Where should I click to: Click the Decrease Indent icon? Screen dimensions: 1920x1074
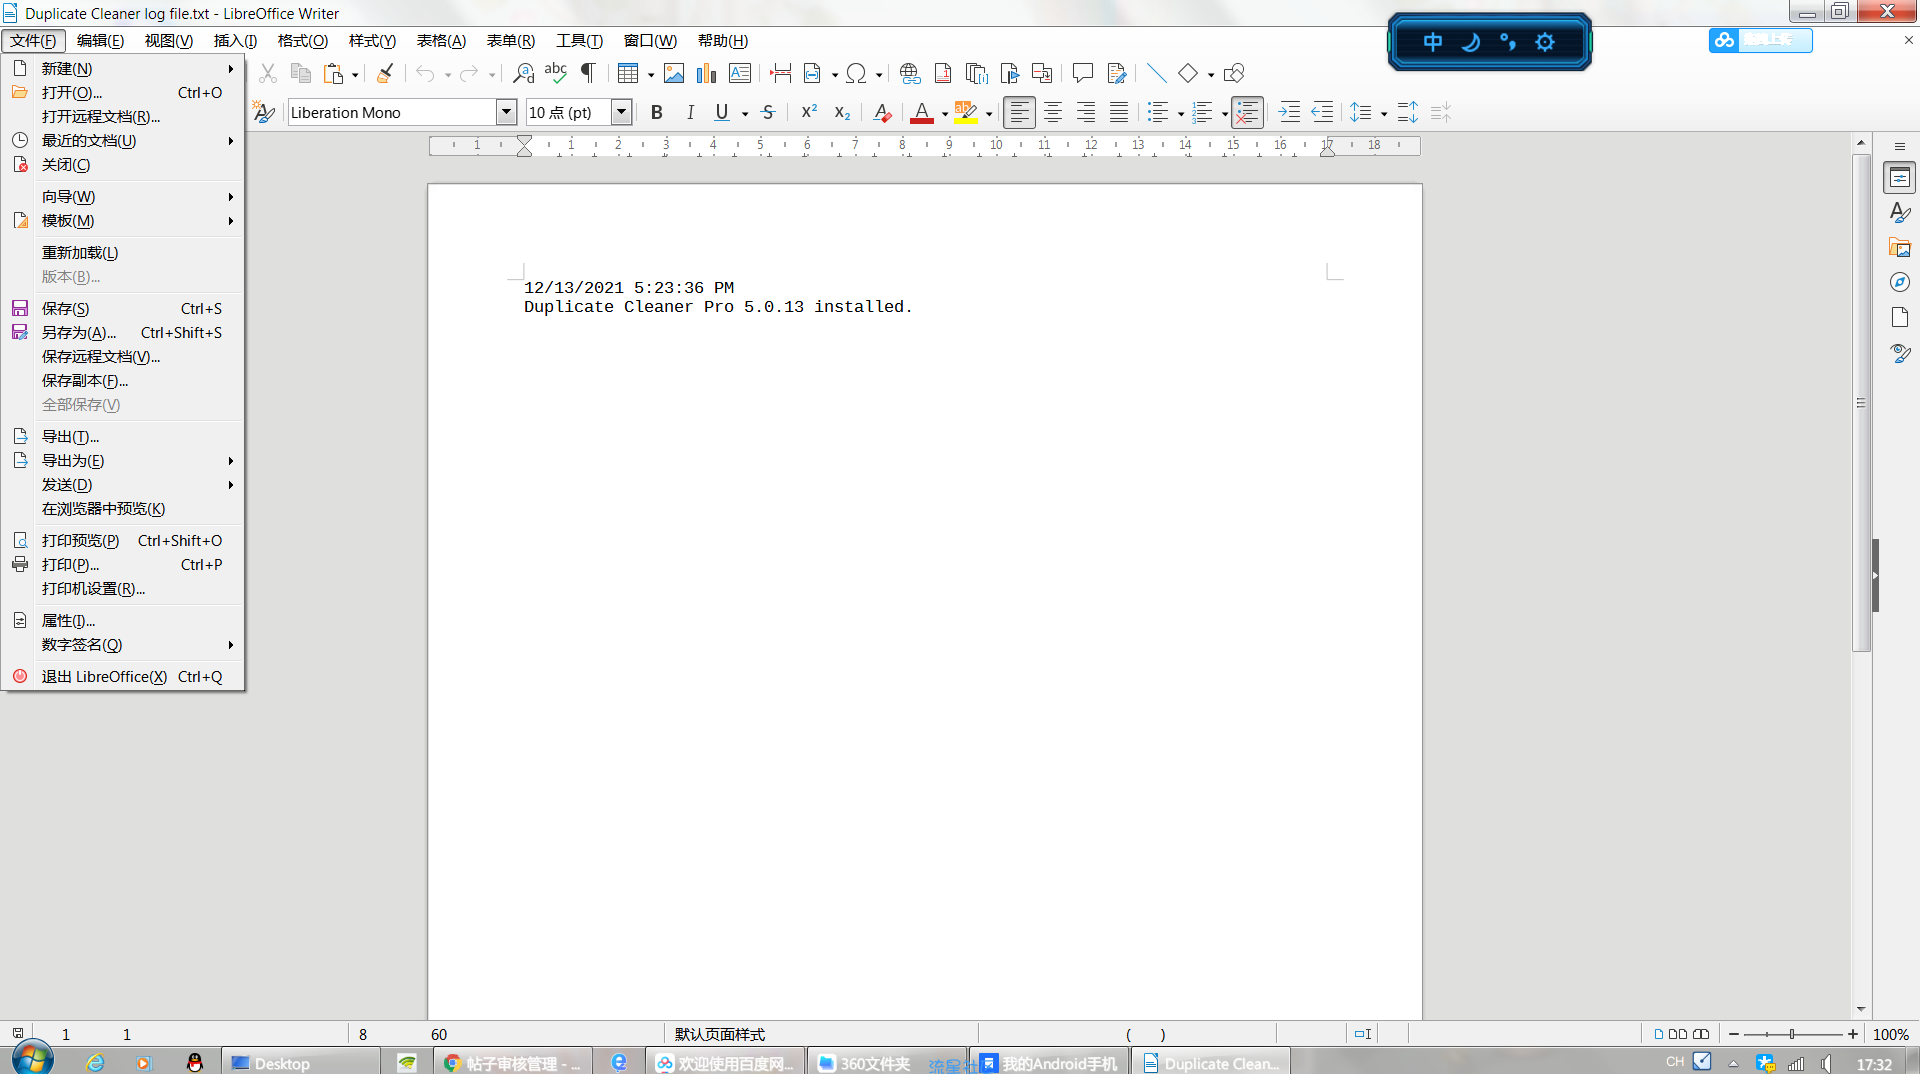1323,112
